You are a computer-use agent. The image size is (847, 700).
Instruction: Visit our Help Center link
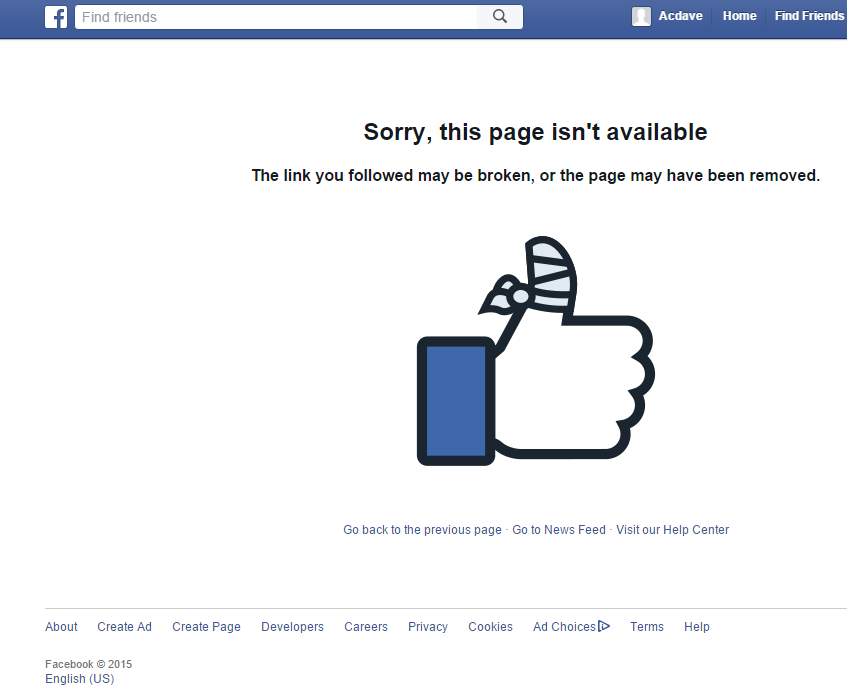[673, 529]
